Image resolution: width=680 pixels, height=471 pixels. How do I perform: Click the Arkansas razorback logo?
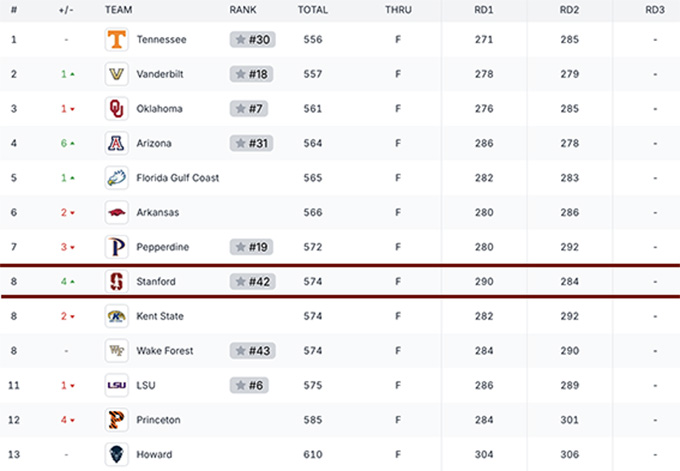click(x=117, y=213)
